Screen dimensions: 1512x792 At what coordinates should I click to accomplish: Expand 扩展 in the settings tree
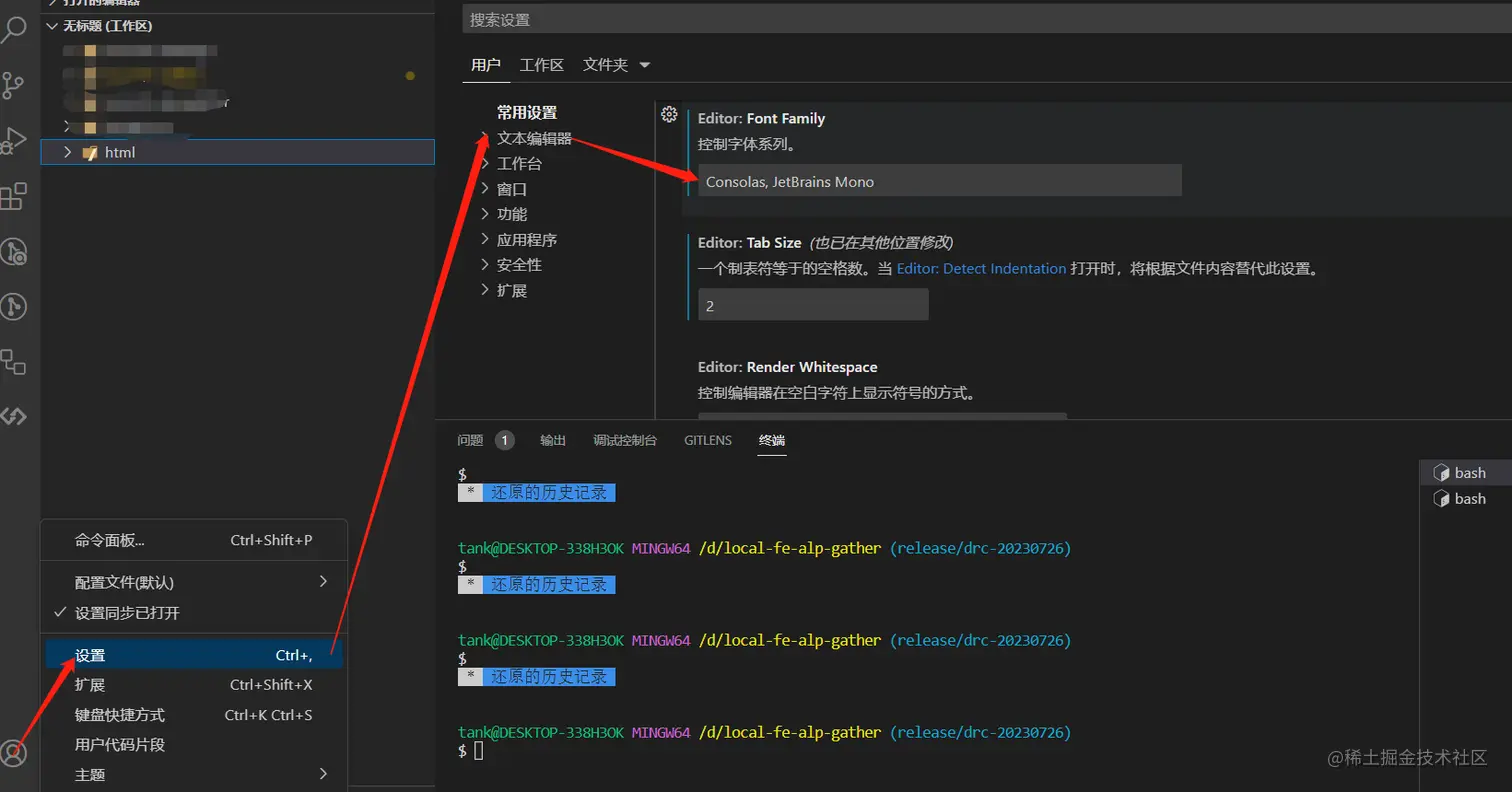click(485, 290)
